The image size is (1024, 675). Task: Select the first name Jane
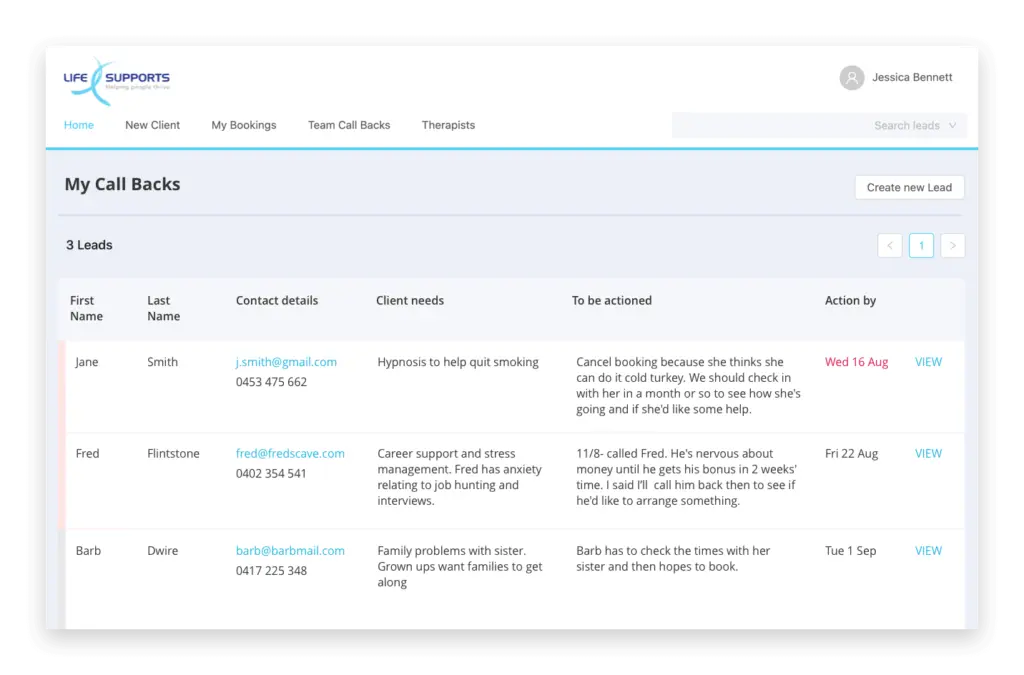tap(87, 362)
